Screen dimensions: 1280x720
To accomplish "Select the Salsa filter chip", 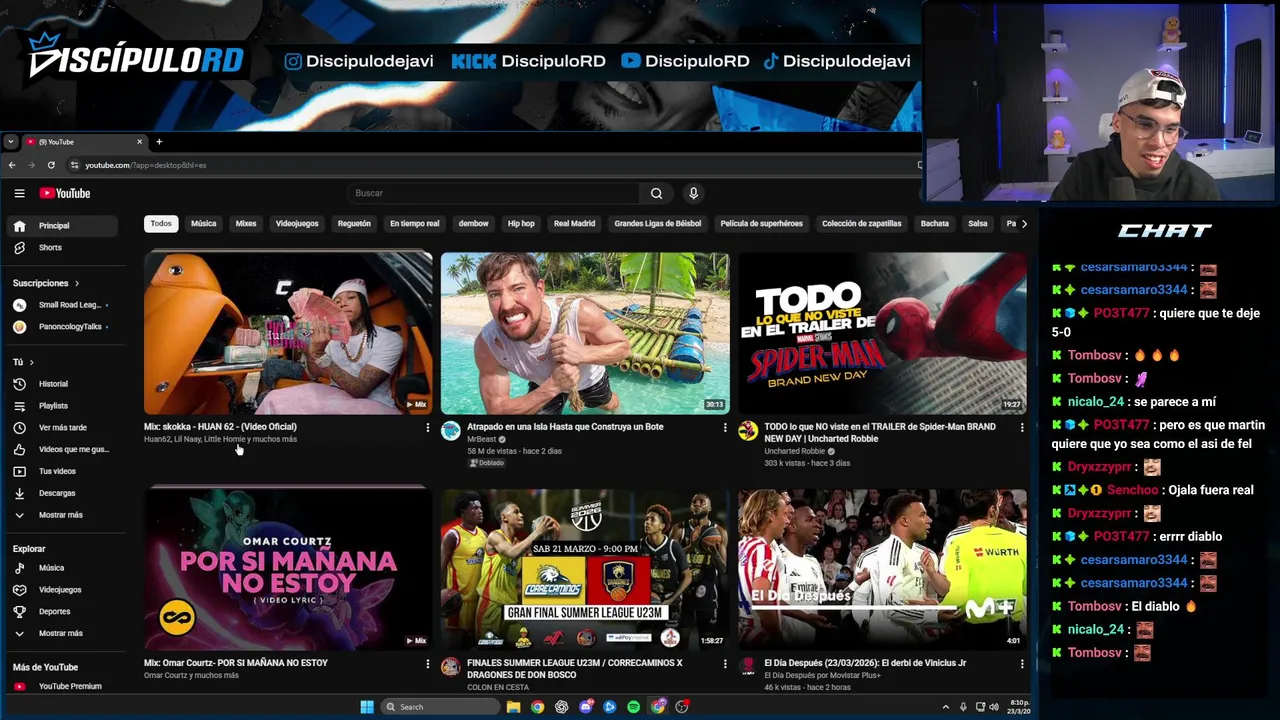I will [x=978, y=224].
